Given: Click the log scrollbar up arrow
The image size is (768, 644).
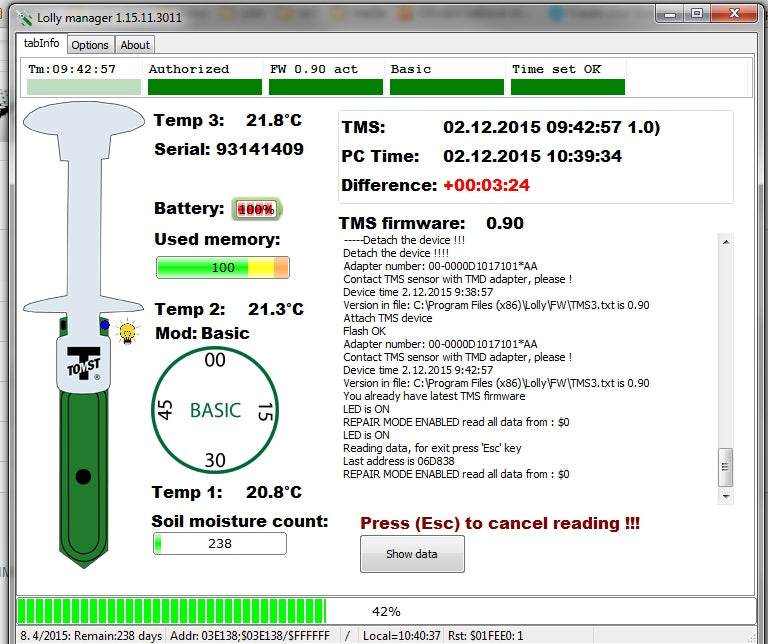Looking at the screenshot, I should pos(726,242).
